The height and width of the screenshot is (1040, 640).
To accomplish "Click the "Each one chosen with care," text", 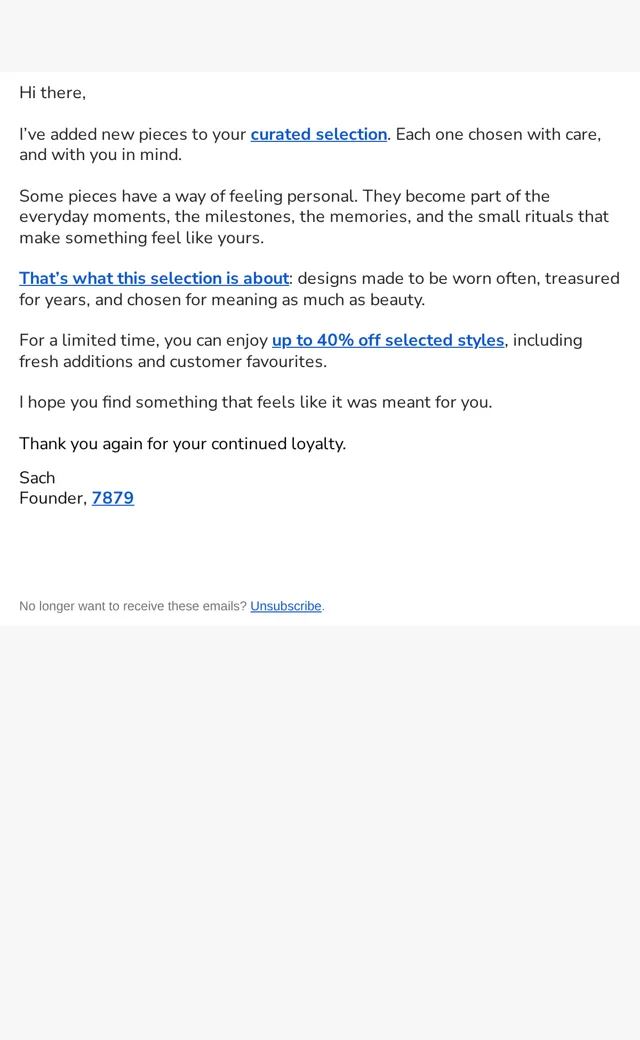I will point(498,135).
